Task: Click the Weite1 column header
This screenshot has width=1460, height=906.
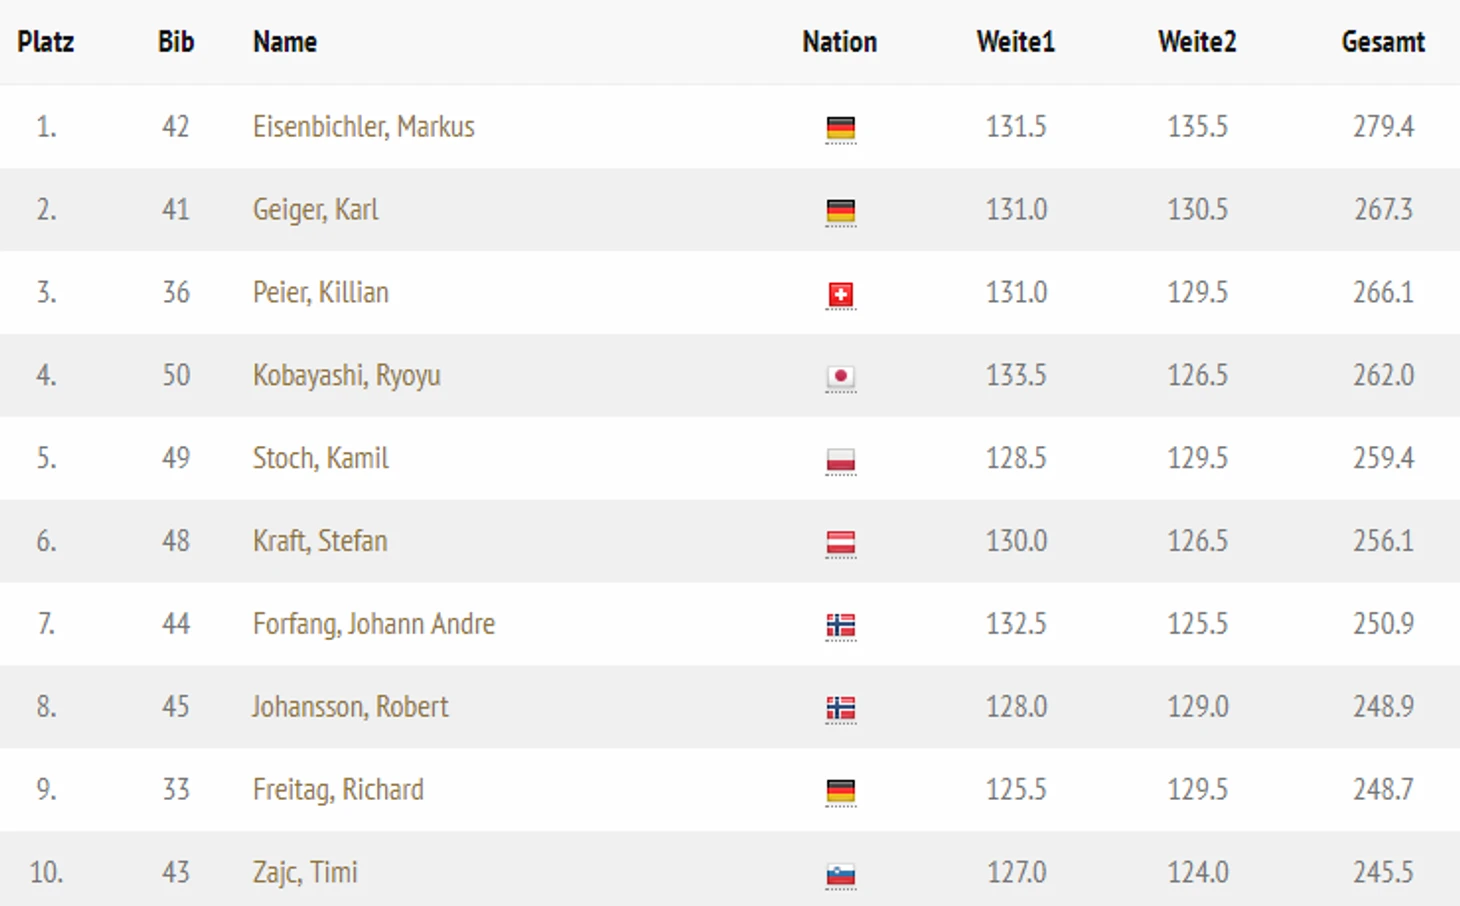Action: [x=1016, y=42]
